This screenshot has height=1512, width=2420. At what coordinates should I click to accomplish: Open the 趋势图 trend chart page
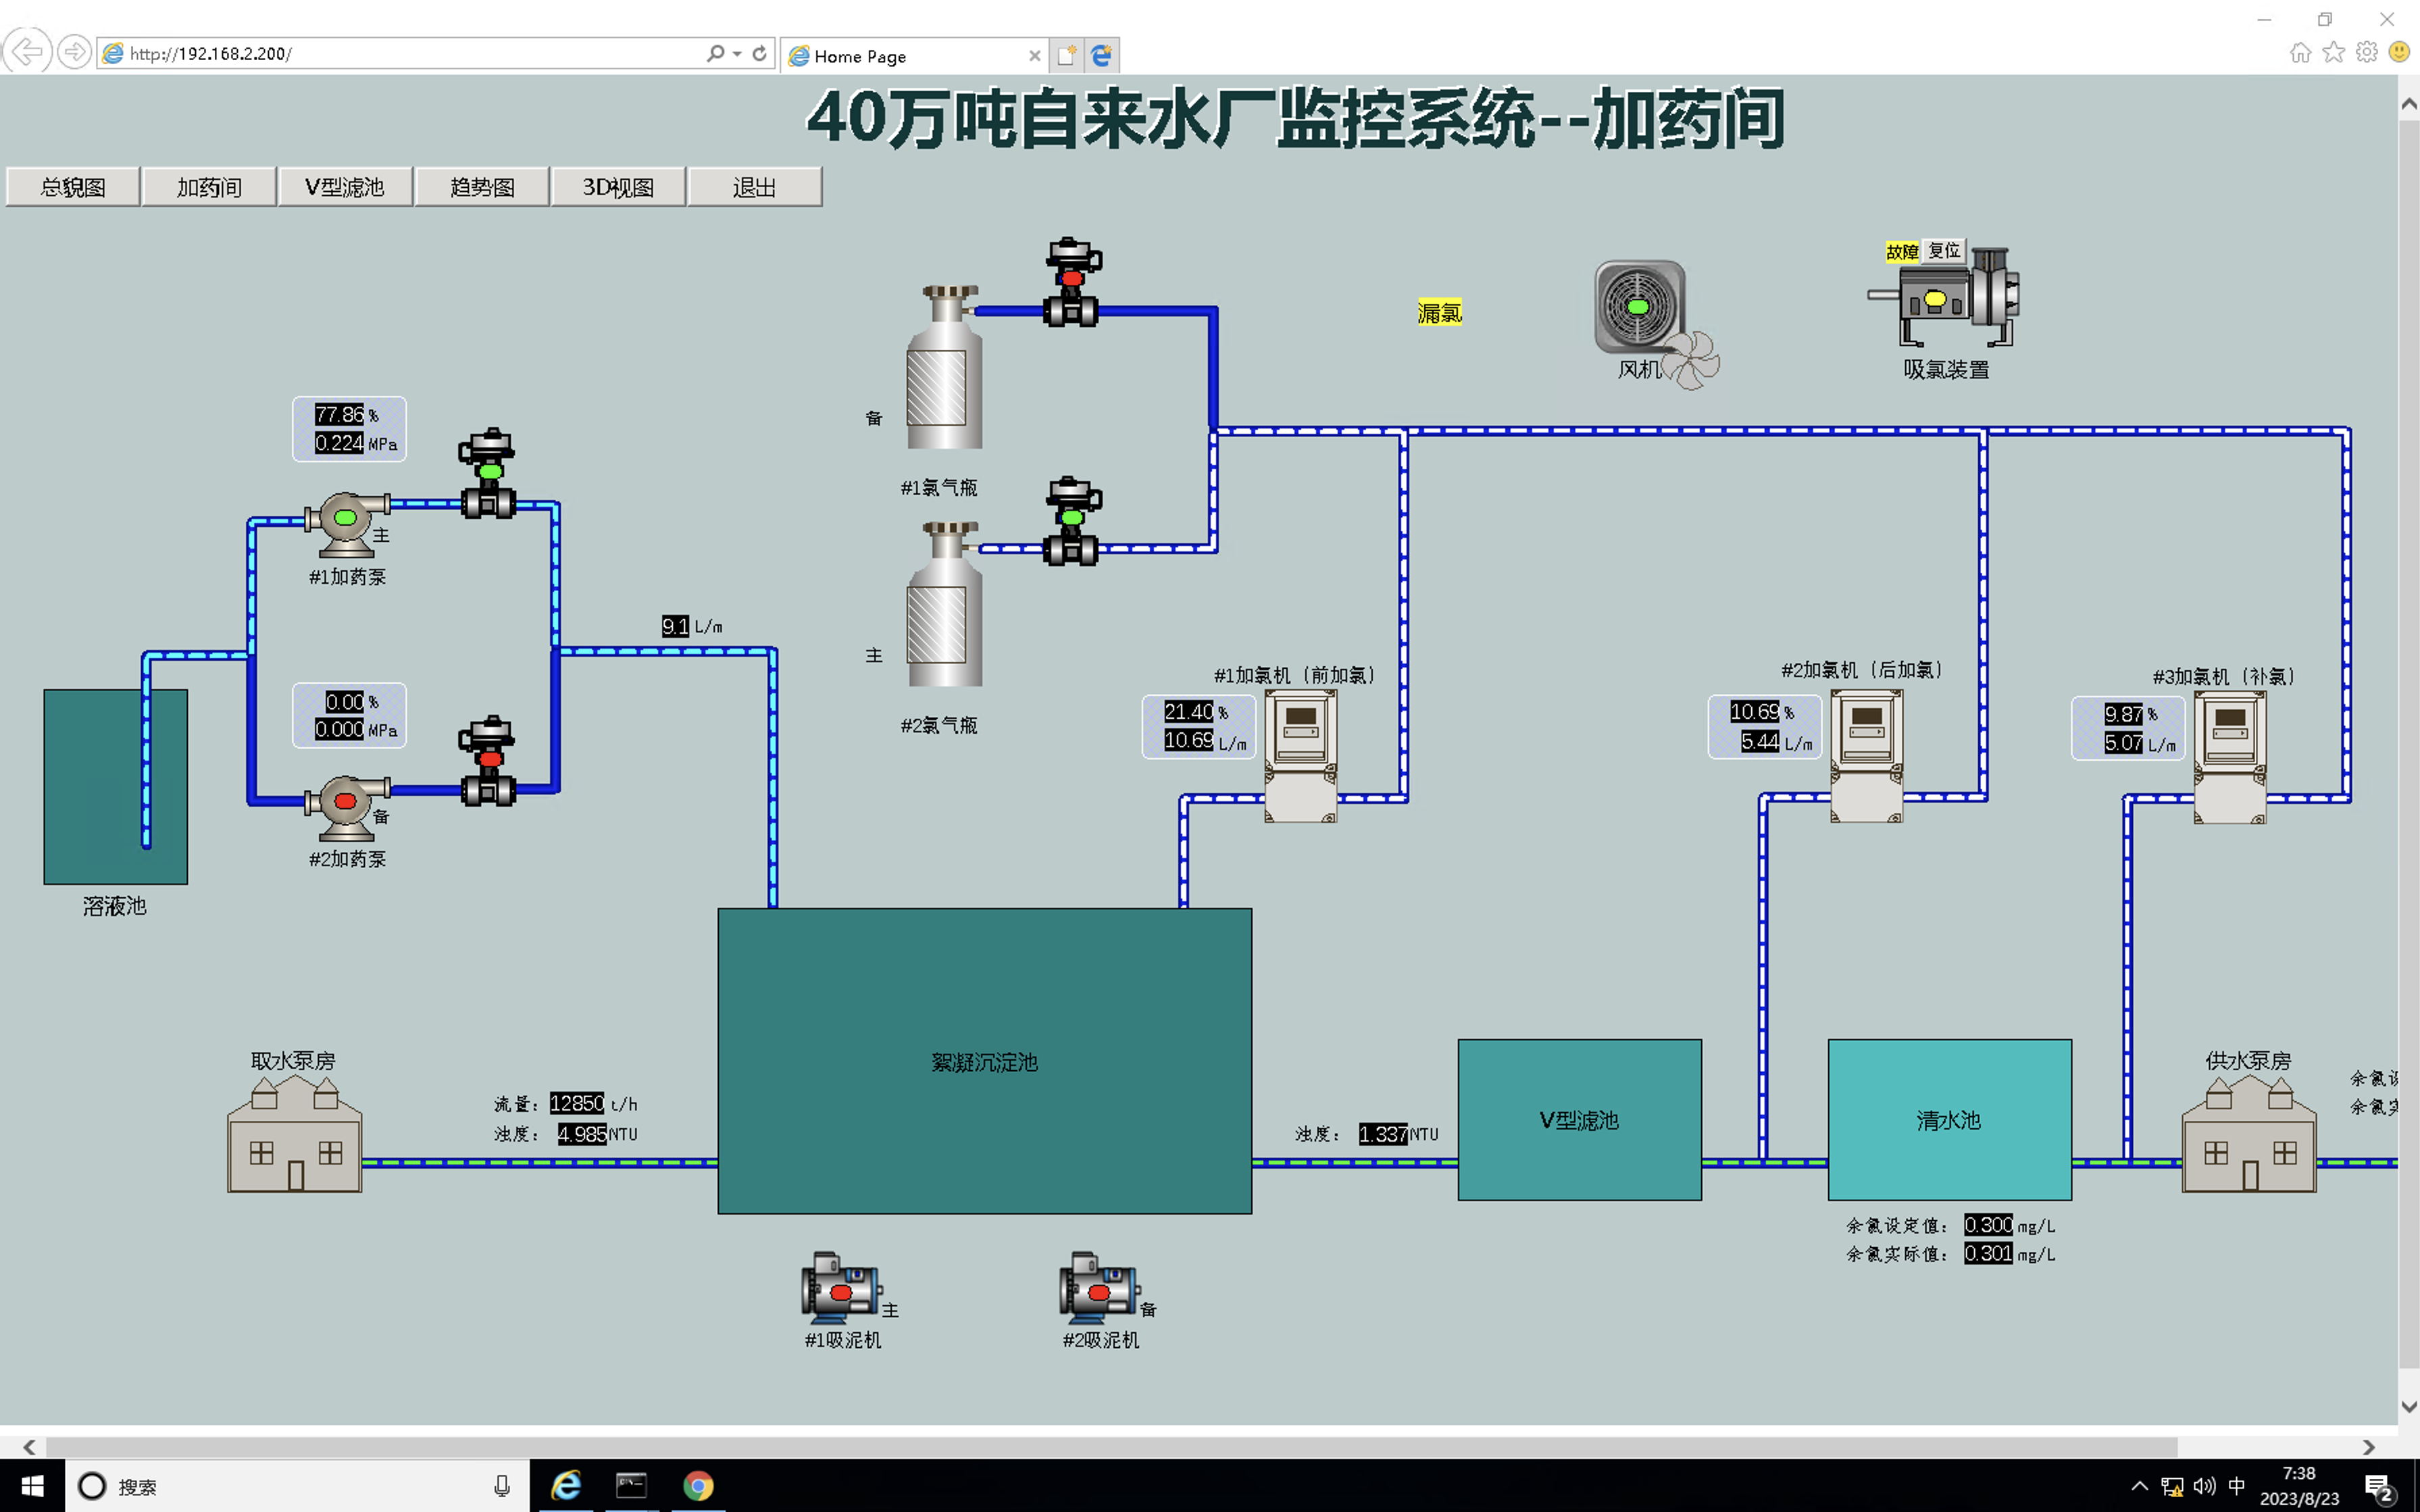pyautogui.click(x=482, y=187)
